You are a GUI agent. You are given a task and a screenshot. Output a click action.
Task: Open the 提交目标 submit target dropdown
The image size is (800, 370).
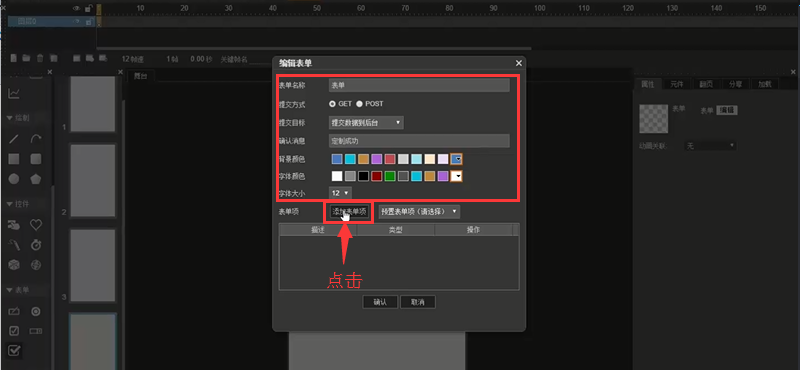(366, 122)
